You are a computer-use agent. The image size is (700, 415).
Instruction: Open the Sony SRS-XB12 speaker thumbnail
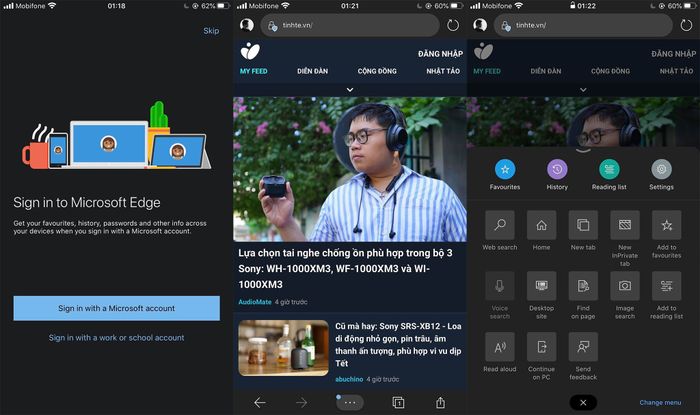(x=283, y=348)
